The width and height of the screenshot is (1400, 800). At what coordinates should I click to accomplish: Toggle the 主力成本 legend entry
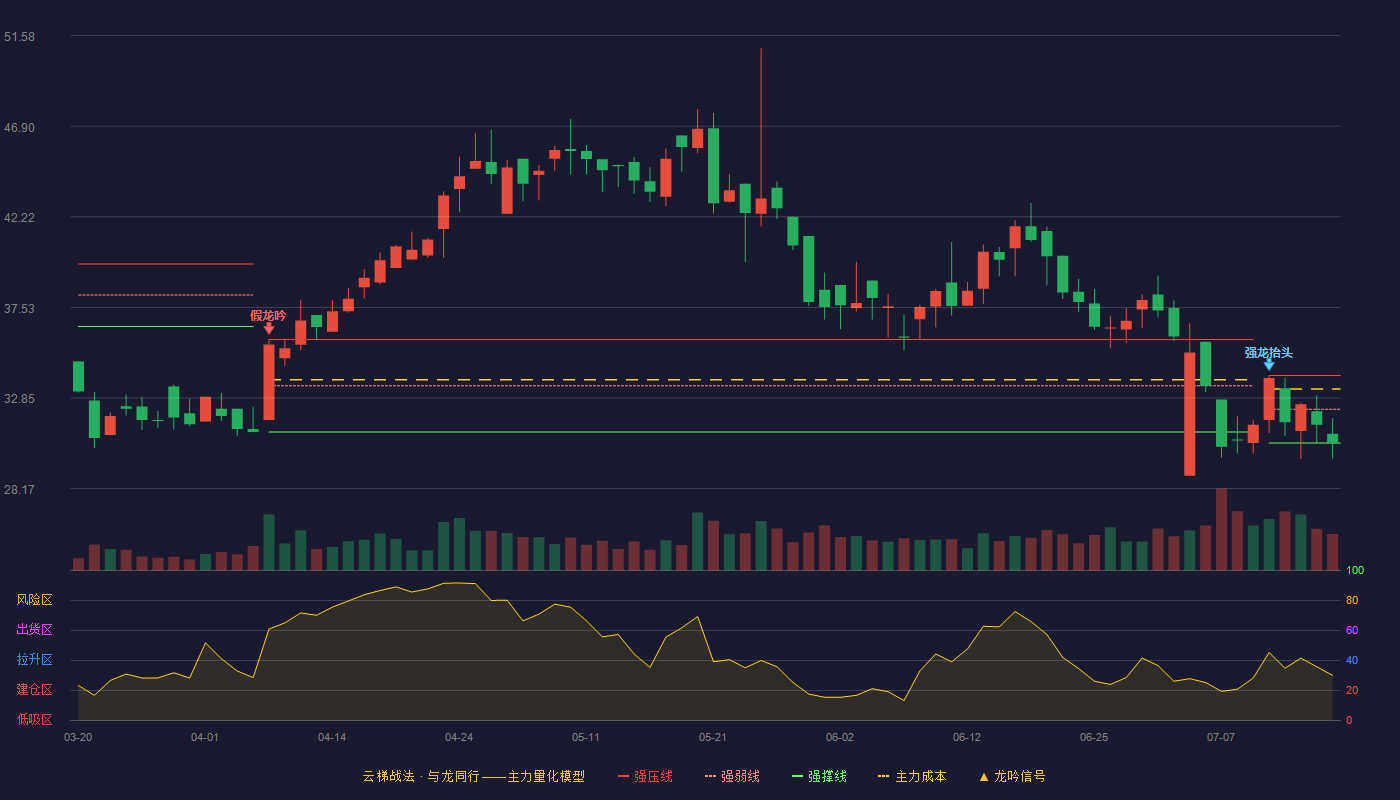(912, 776)
